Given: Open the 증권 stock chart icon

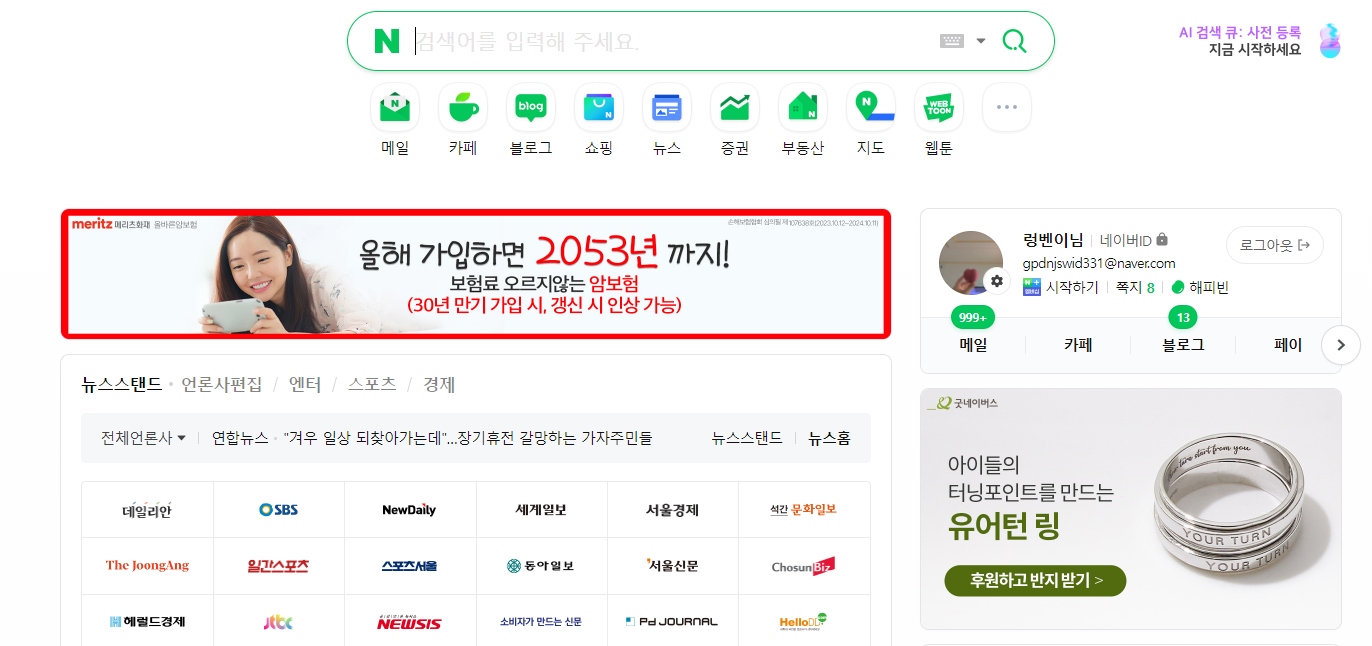Looking at the screenshot, I should [735, 107].
